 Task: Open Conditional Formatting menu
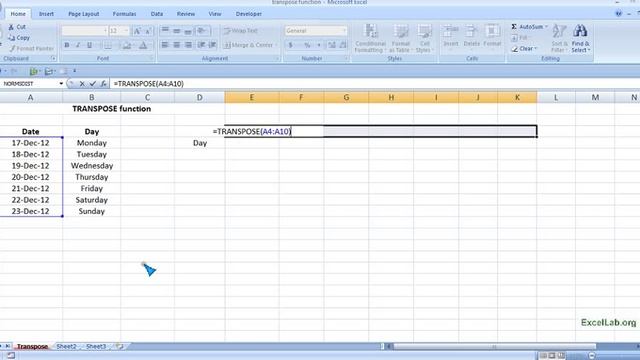(x=370, y=38)
